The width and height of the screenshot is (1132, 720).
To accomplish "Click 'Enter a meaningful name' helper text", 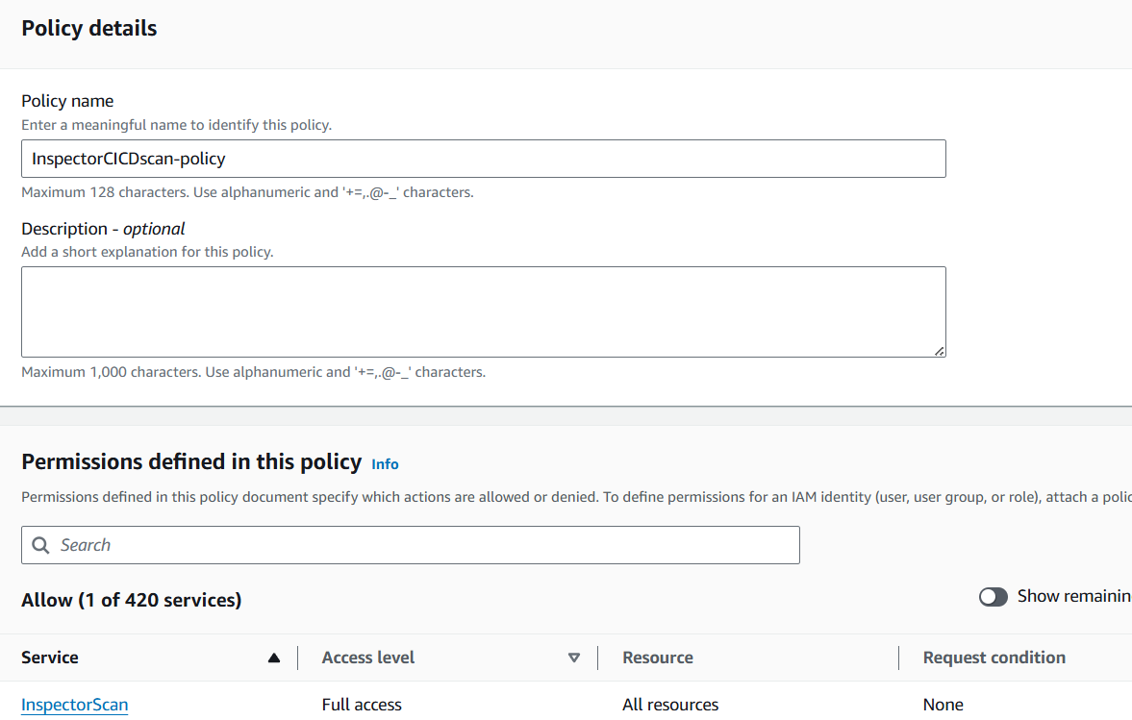I will coord(177,125).
